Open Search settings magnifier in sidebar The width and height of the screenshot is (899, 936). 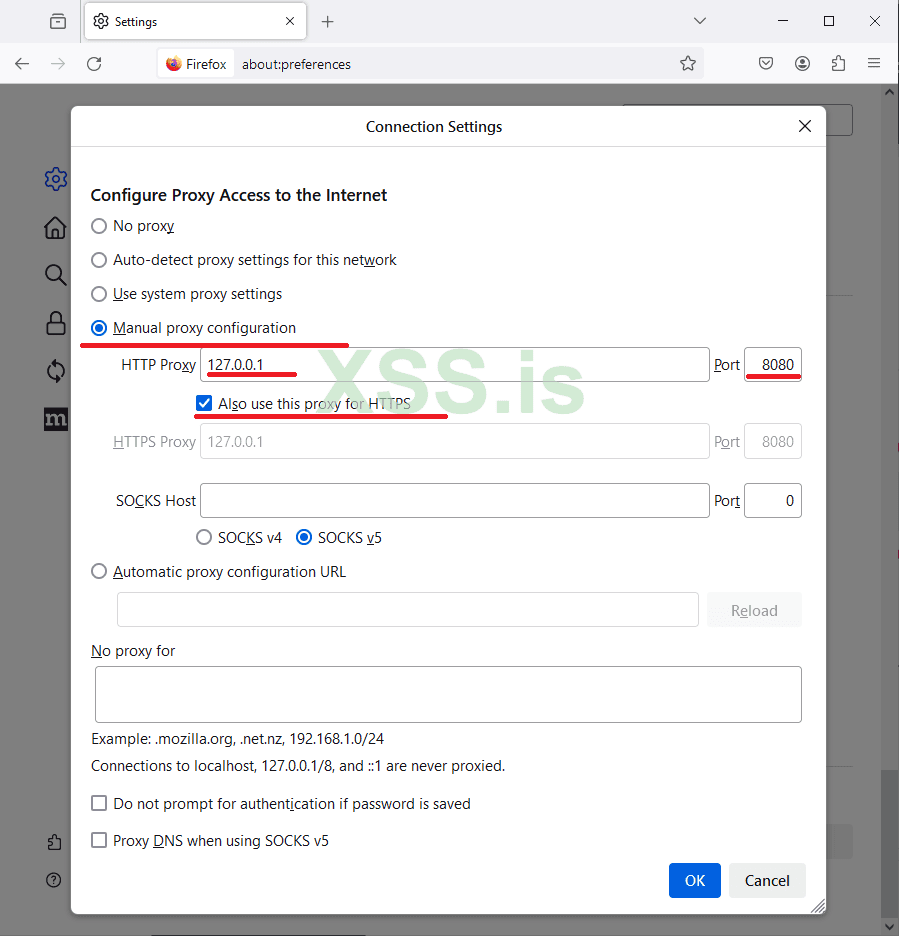coord(56,275)
